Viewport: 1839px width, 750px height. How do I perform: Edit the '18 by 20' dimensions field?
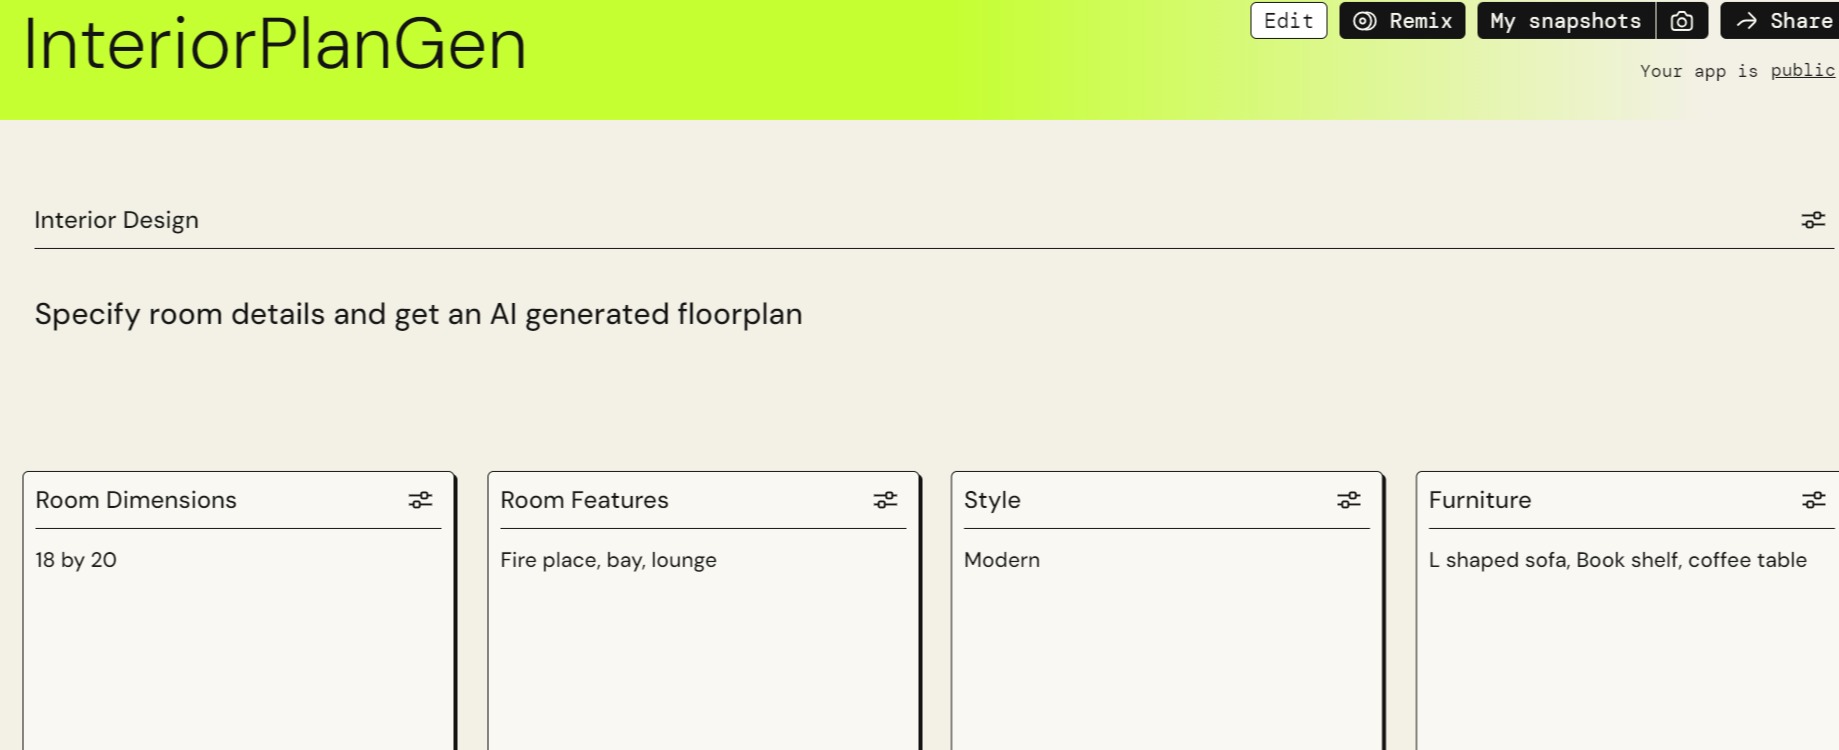(76, 560)
